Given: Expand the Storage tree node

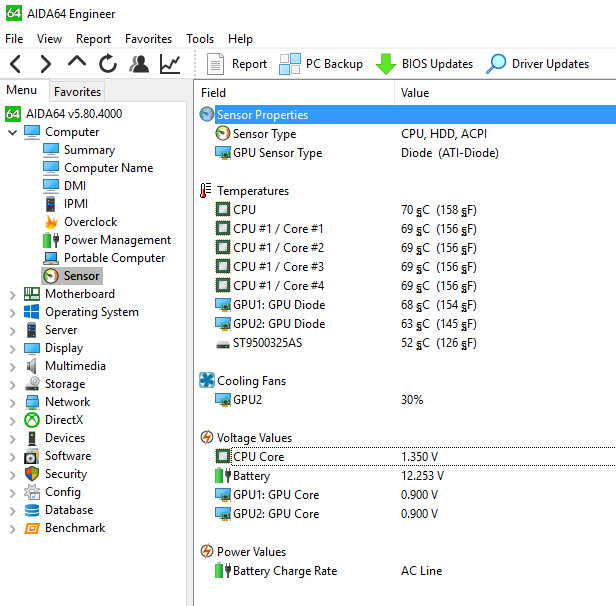Looking at the screenshot, I should pos(13,385).
